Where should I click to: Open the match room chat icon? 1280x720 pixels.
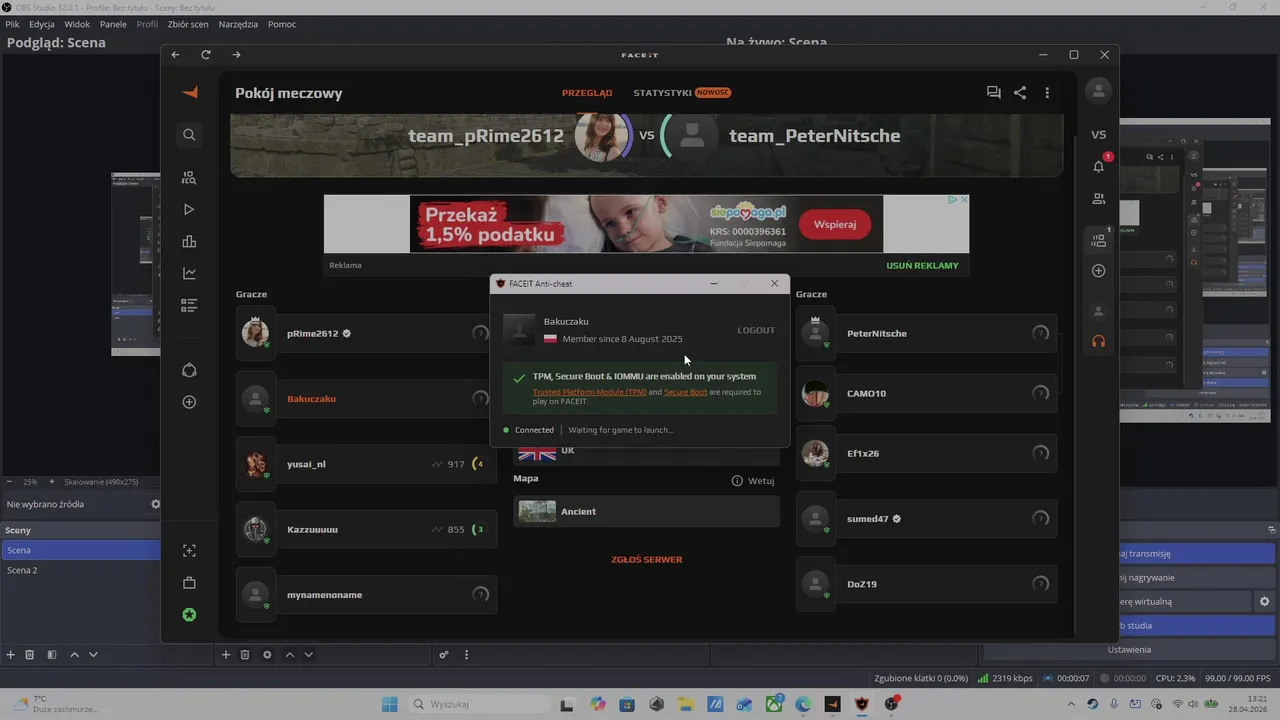click(x=993, y=92)
